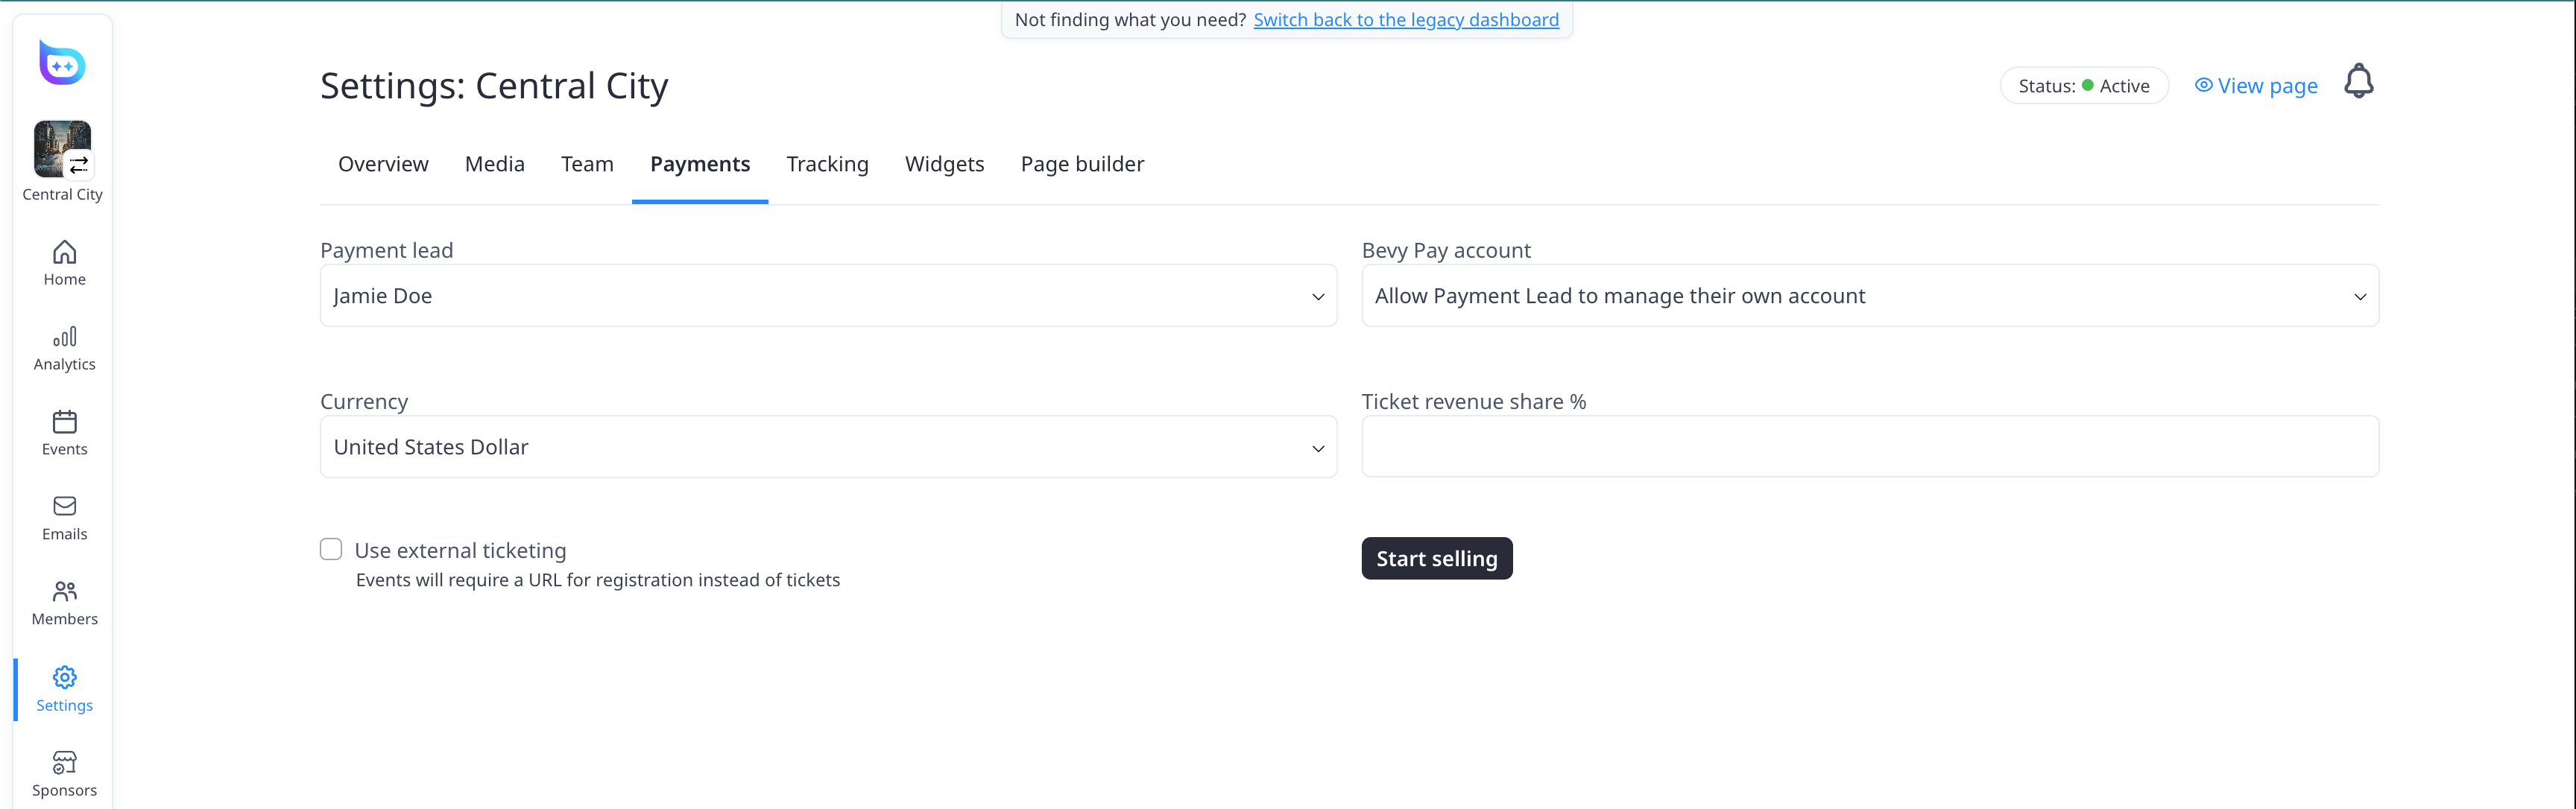
Task: Open notifications via the bell icon
Action: coord(2359,81)
